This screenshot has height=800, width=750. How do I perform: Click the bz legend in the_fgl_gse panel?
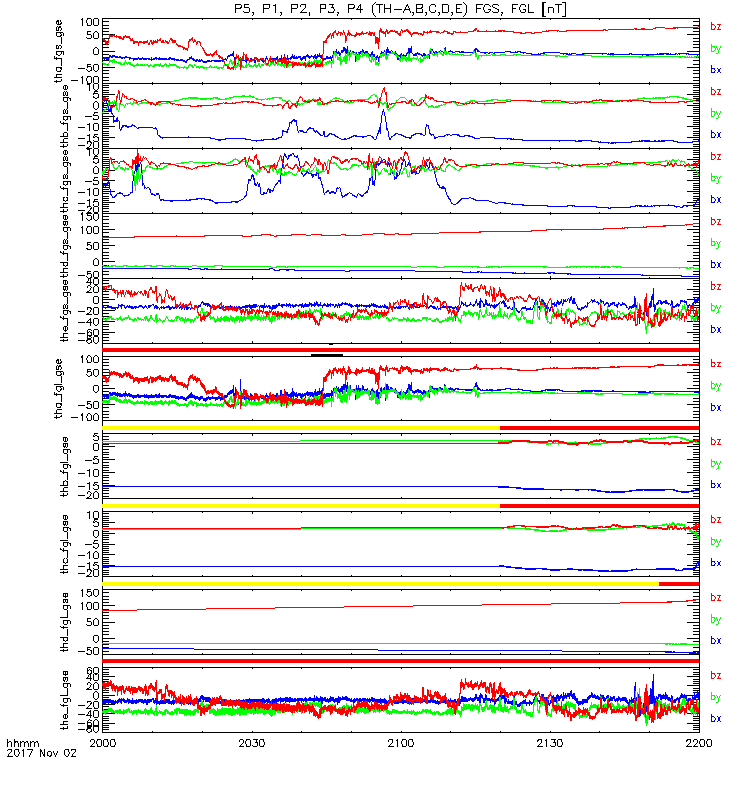pyautogui.click(x=716, y=676)
